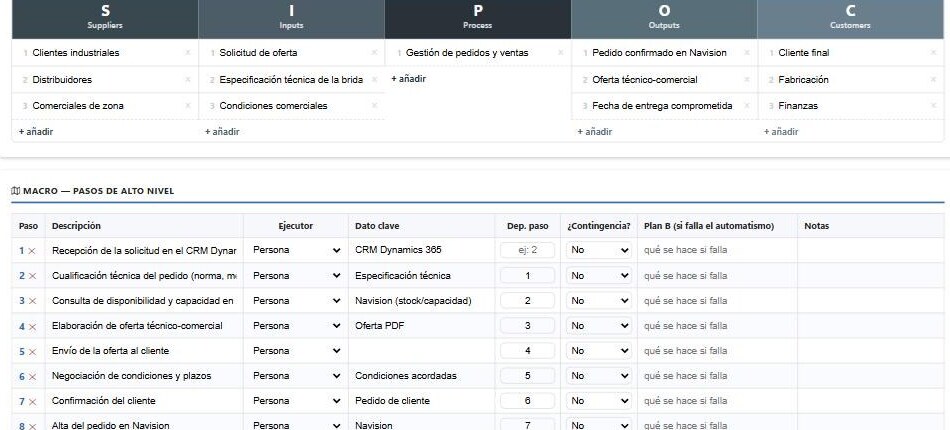Remove output 'Pedido confirmado en Navision'
The height and width of the screenshot is (430, 950).
[x=746, y=53]
